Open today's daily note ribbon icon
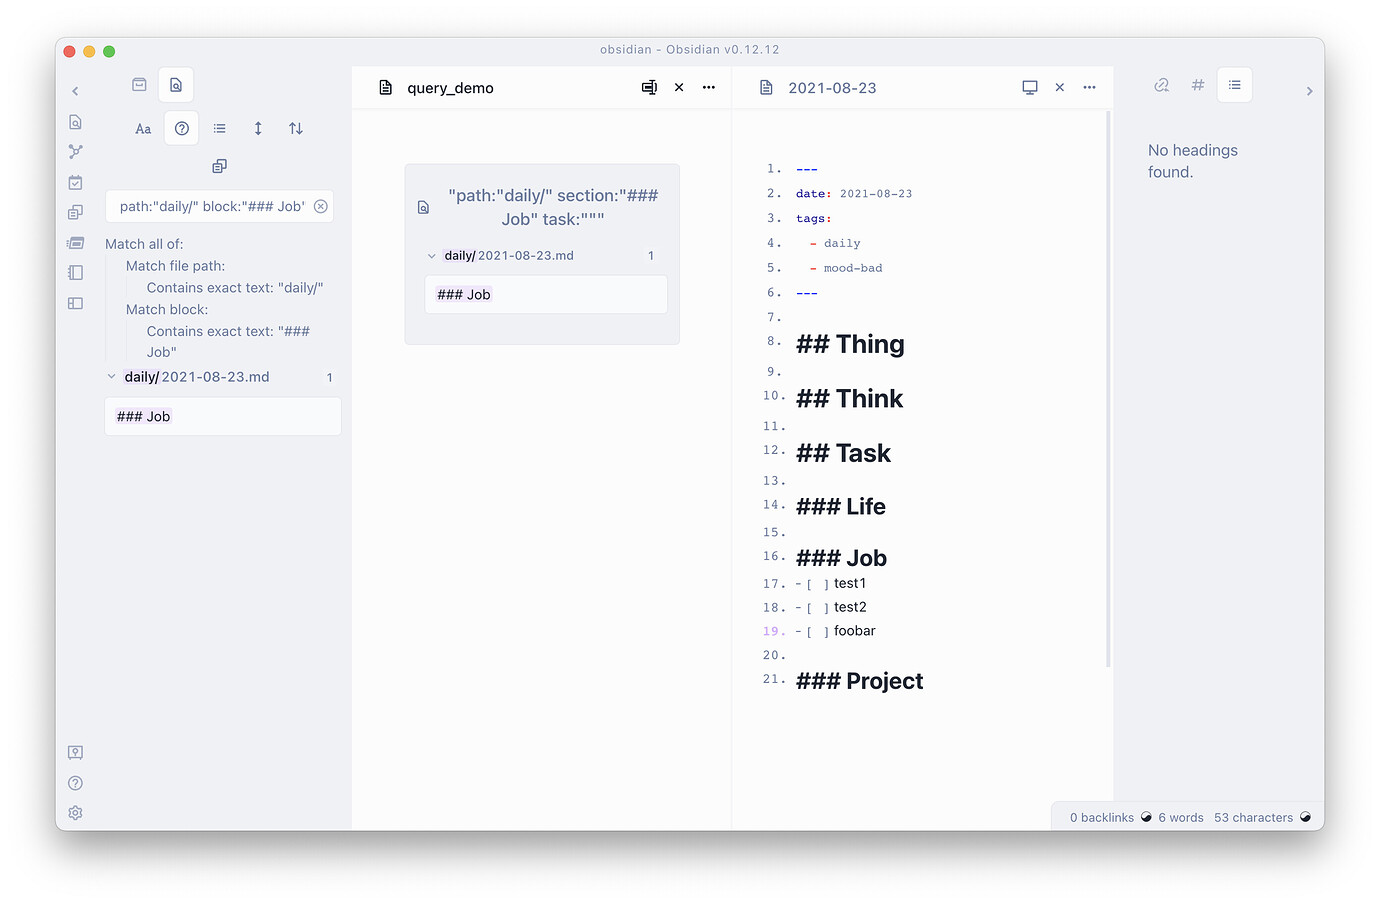The image size is (1380, 904). point(75,183)
